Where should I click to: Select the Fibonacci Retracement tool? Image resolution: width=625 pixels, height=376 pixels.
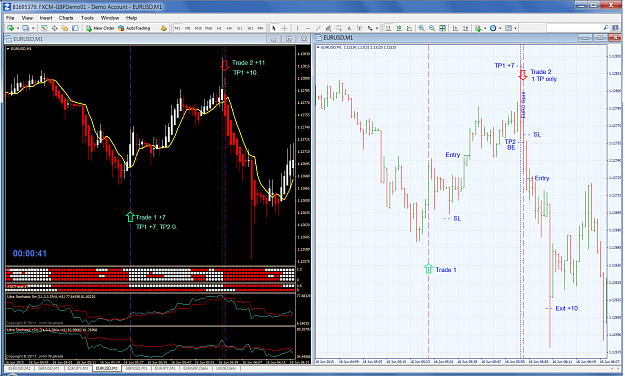(339, 28)
